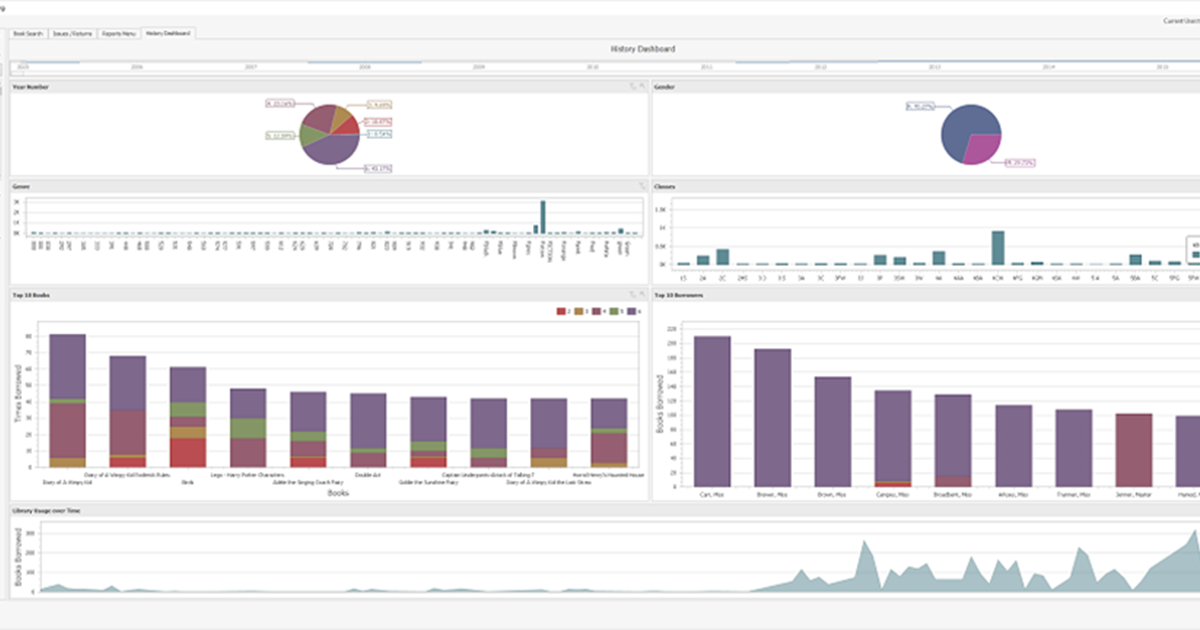Click left header icon in Year Number panel
1200x630 pixels.
click(633, 87)
